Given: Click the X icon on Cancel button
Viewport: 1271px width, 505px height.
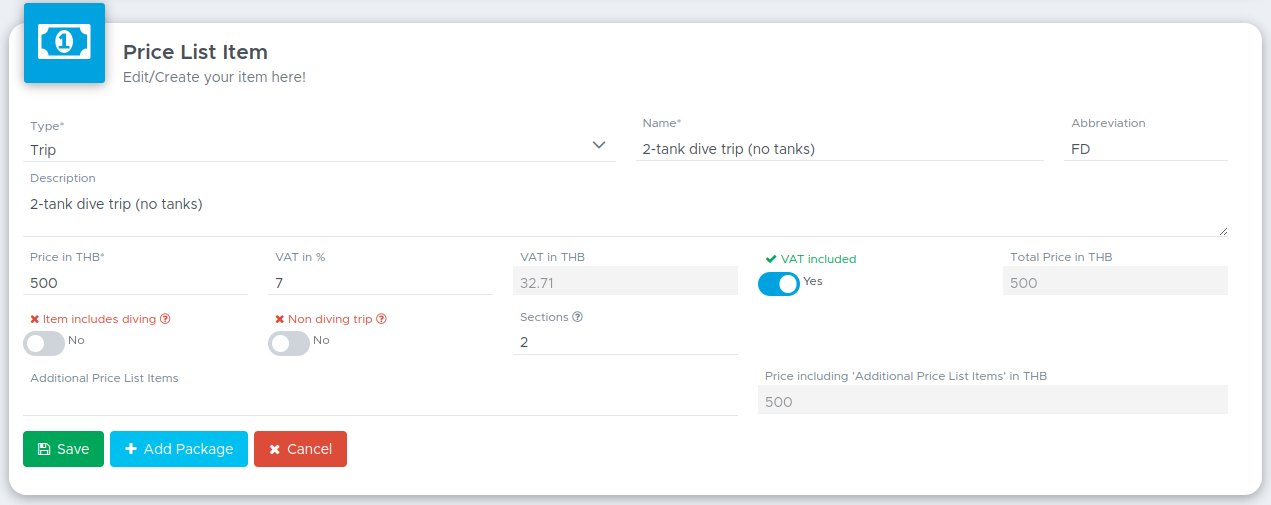Looking at the screenshot, I should click(275, 450).
